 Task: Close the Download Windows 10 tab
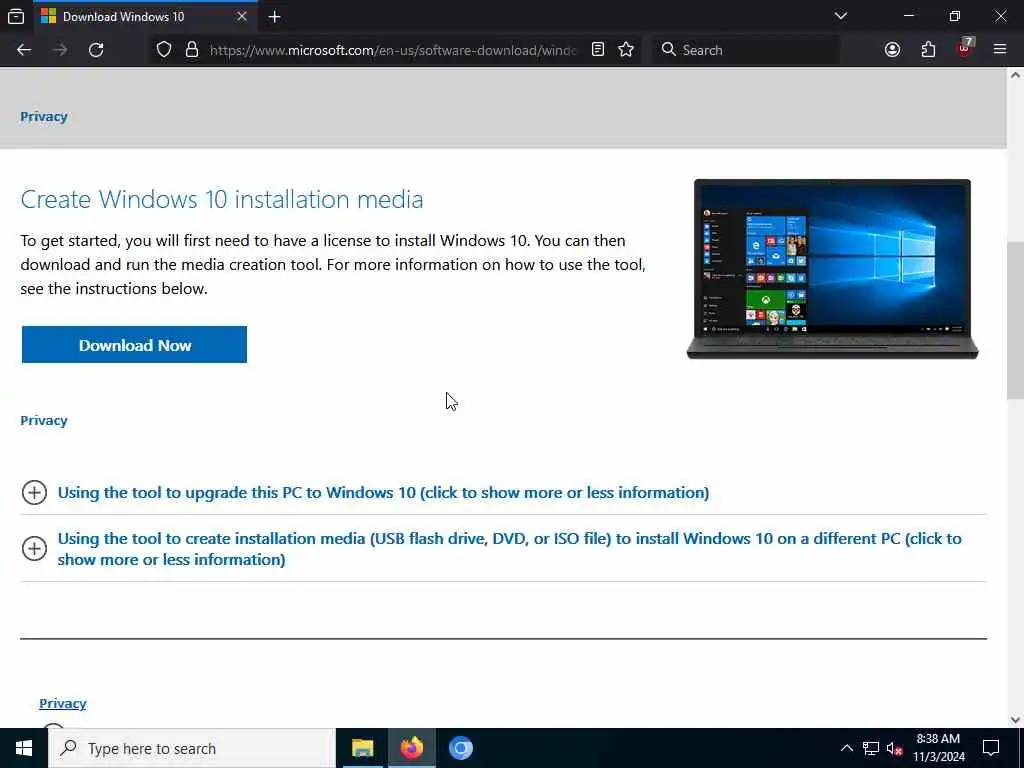pos(242,16)
